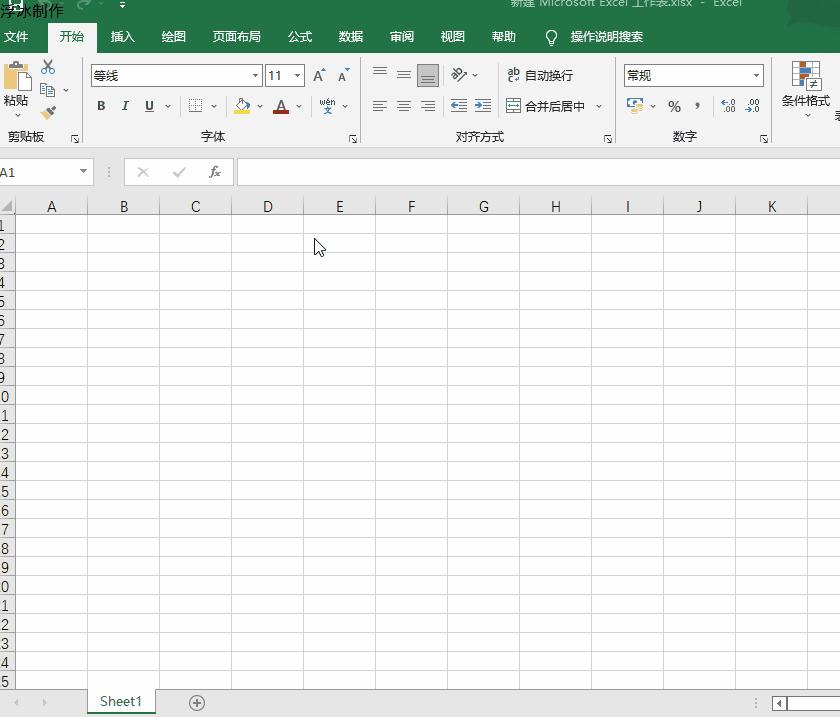Increase decimal places

pyautogui.click(x=728, y=106)
